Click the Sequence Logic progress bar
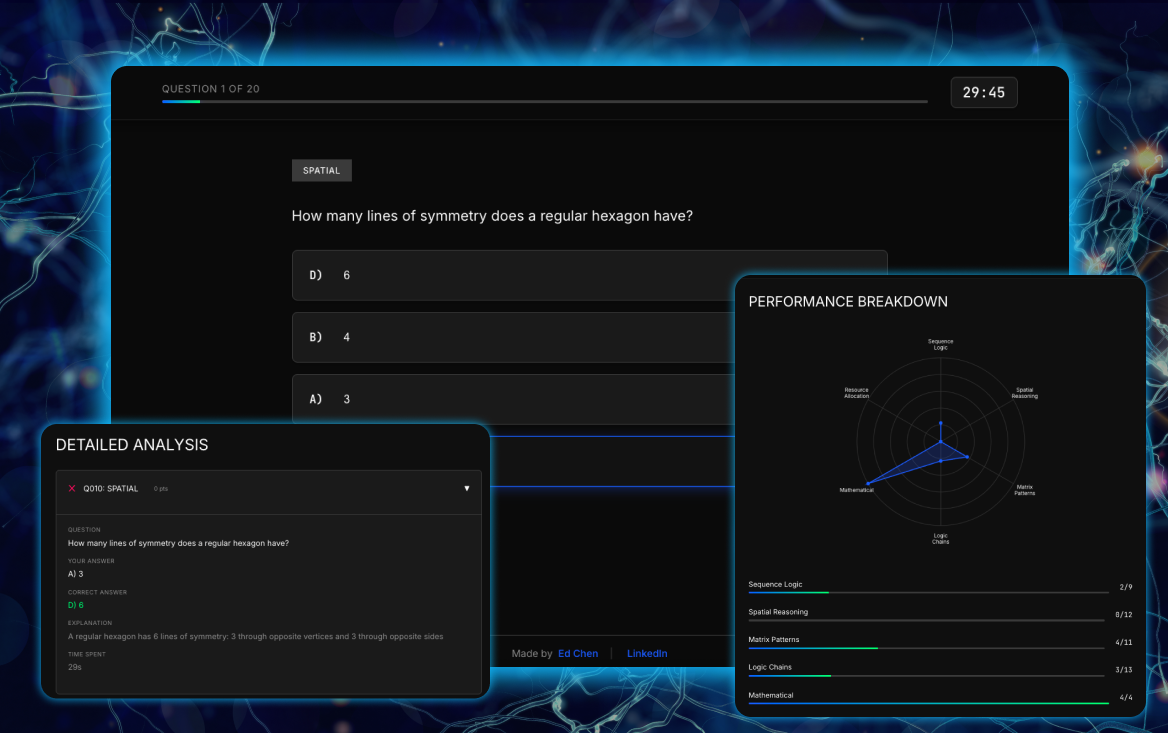This screenshot has height=733, width=1168. click(x=928, y=592)
